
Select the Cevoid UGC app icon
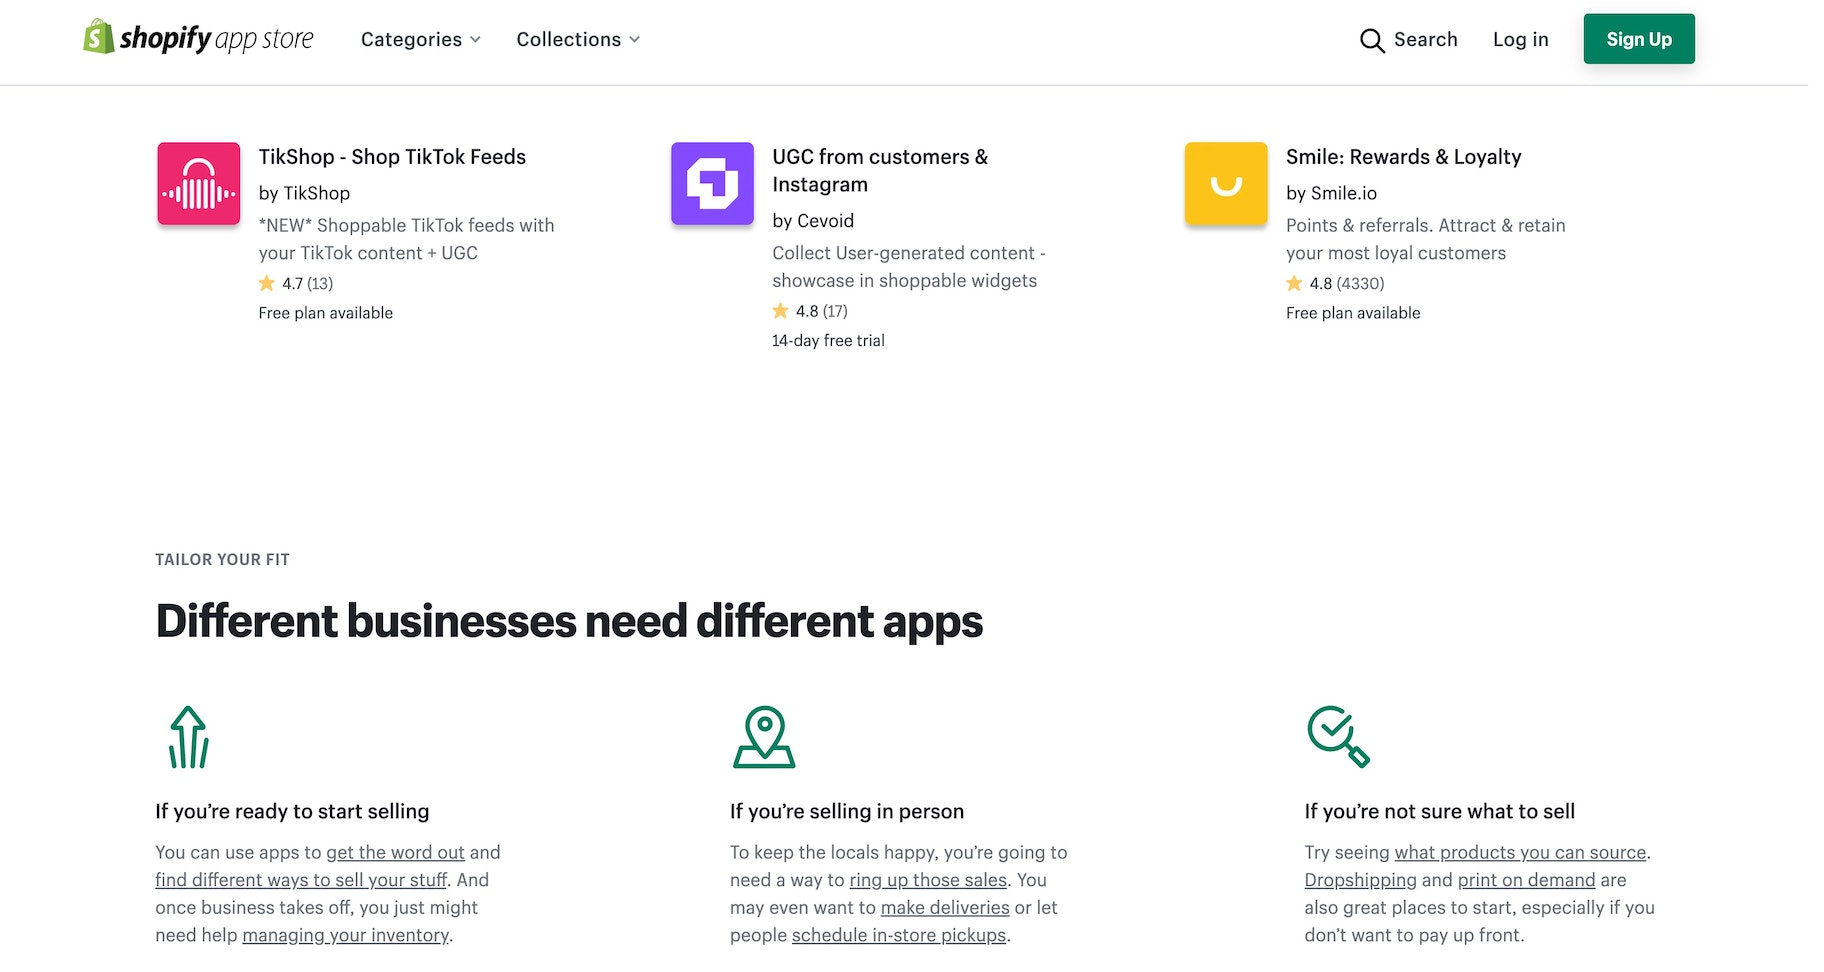click(711, 183)
